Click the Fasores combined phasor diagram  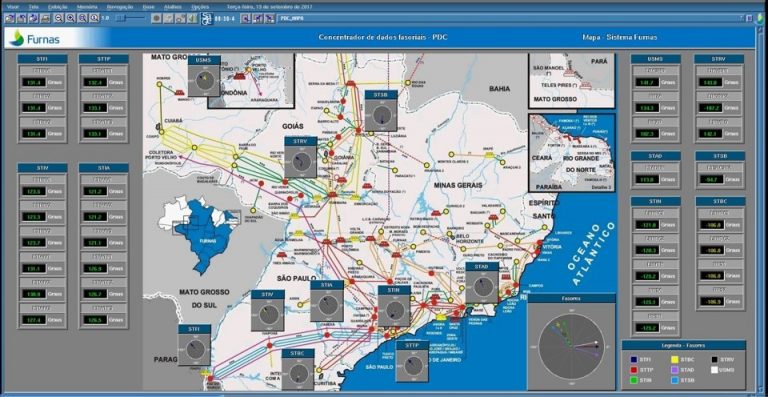coord(571,347)
